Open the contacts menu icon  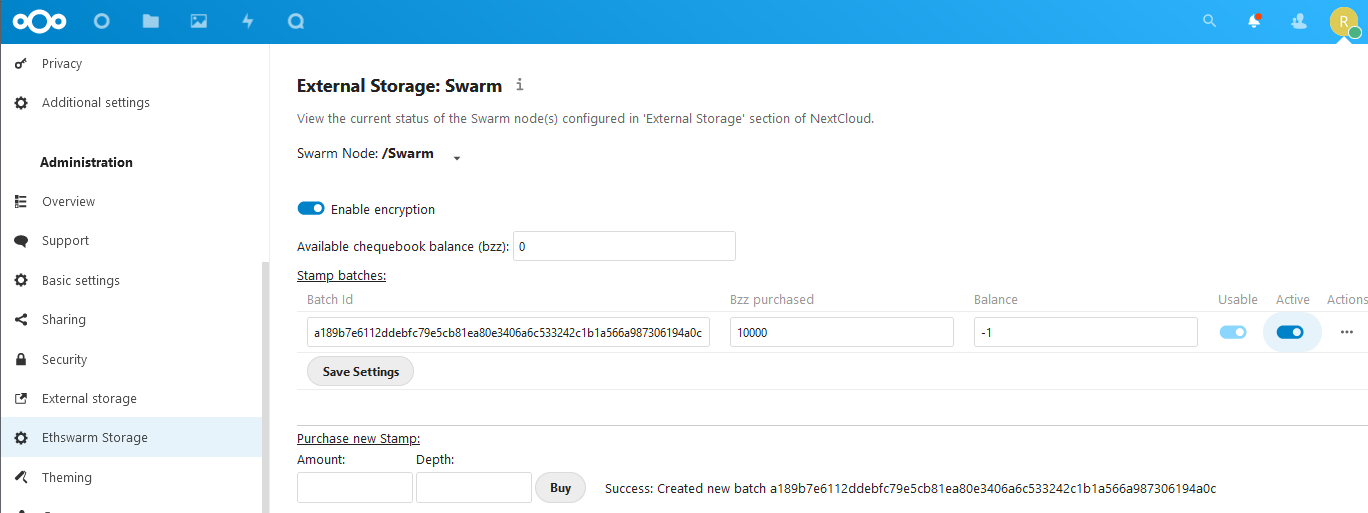1299,21
